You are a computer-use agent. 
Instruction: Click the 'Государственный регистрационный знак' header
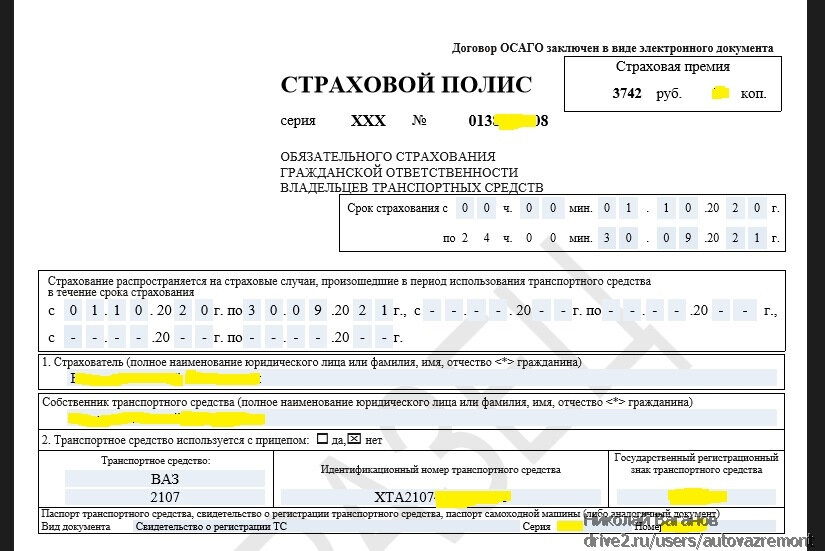697,464
